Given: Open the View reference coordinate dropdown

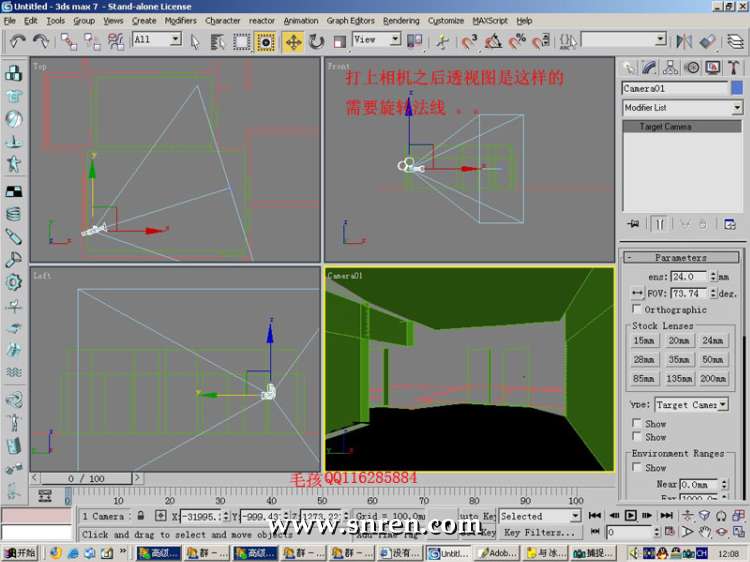Looking at the screenshot, I should click(x=377, y=40).
